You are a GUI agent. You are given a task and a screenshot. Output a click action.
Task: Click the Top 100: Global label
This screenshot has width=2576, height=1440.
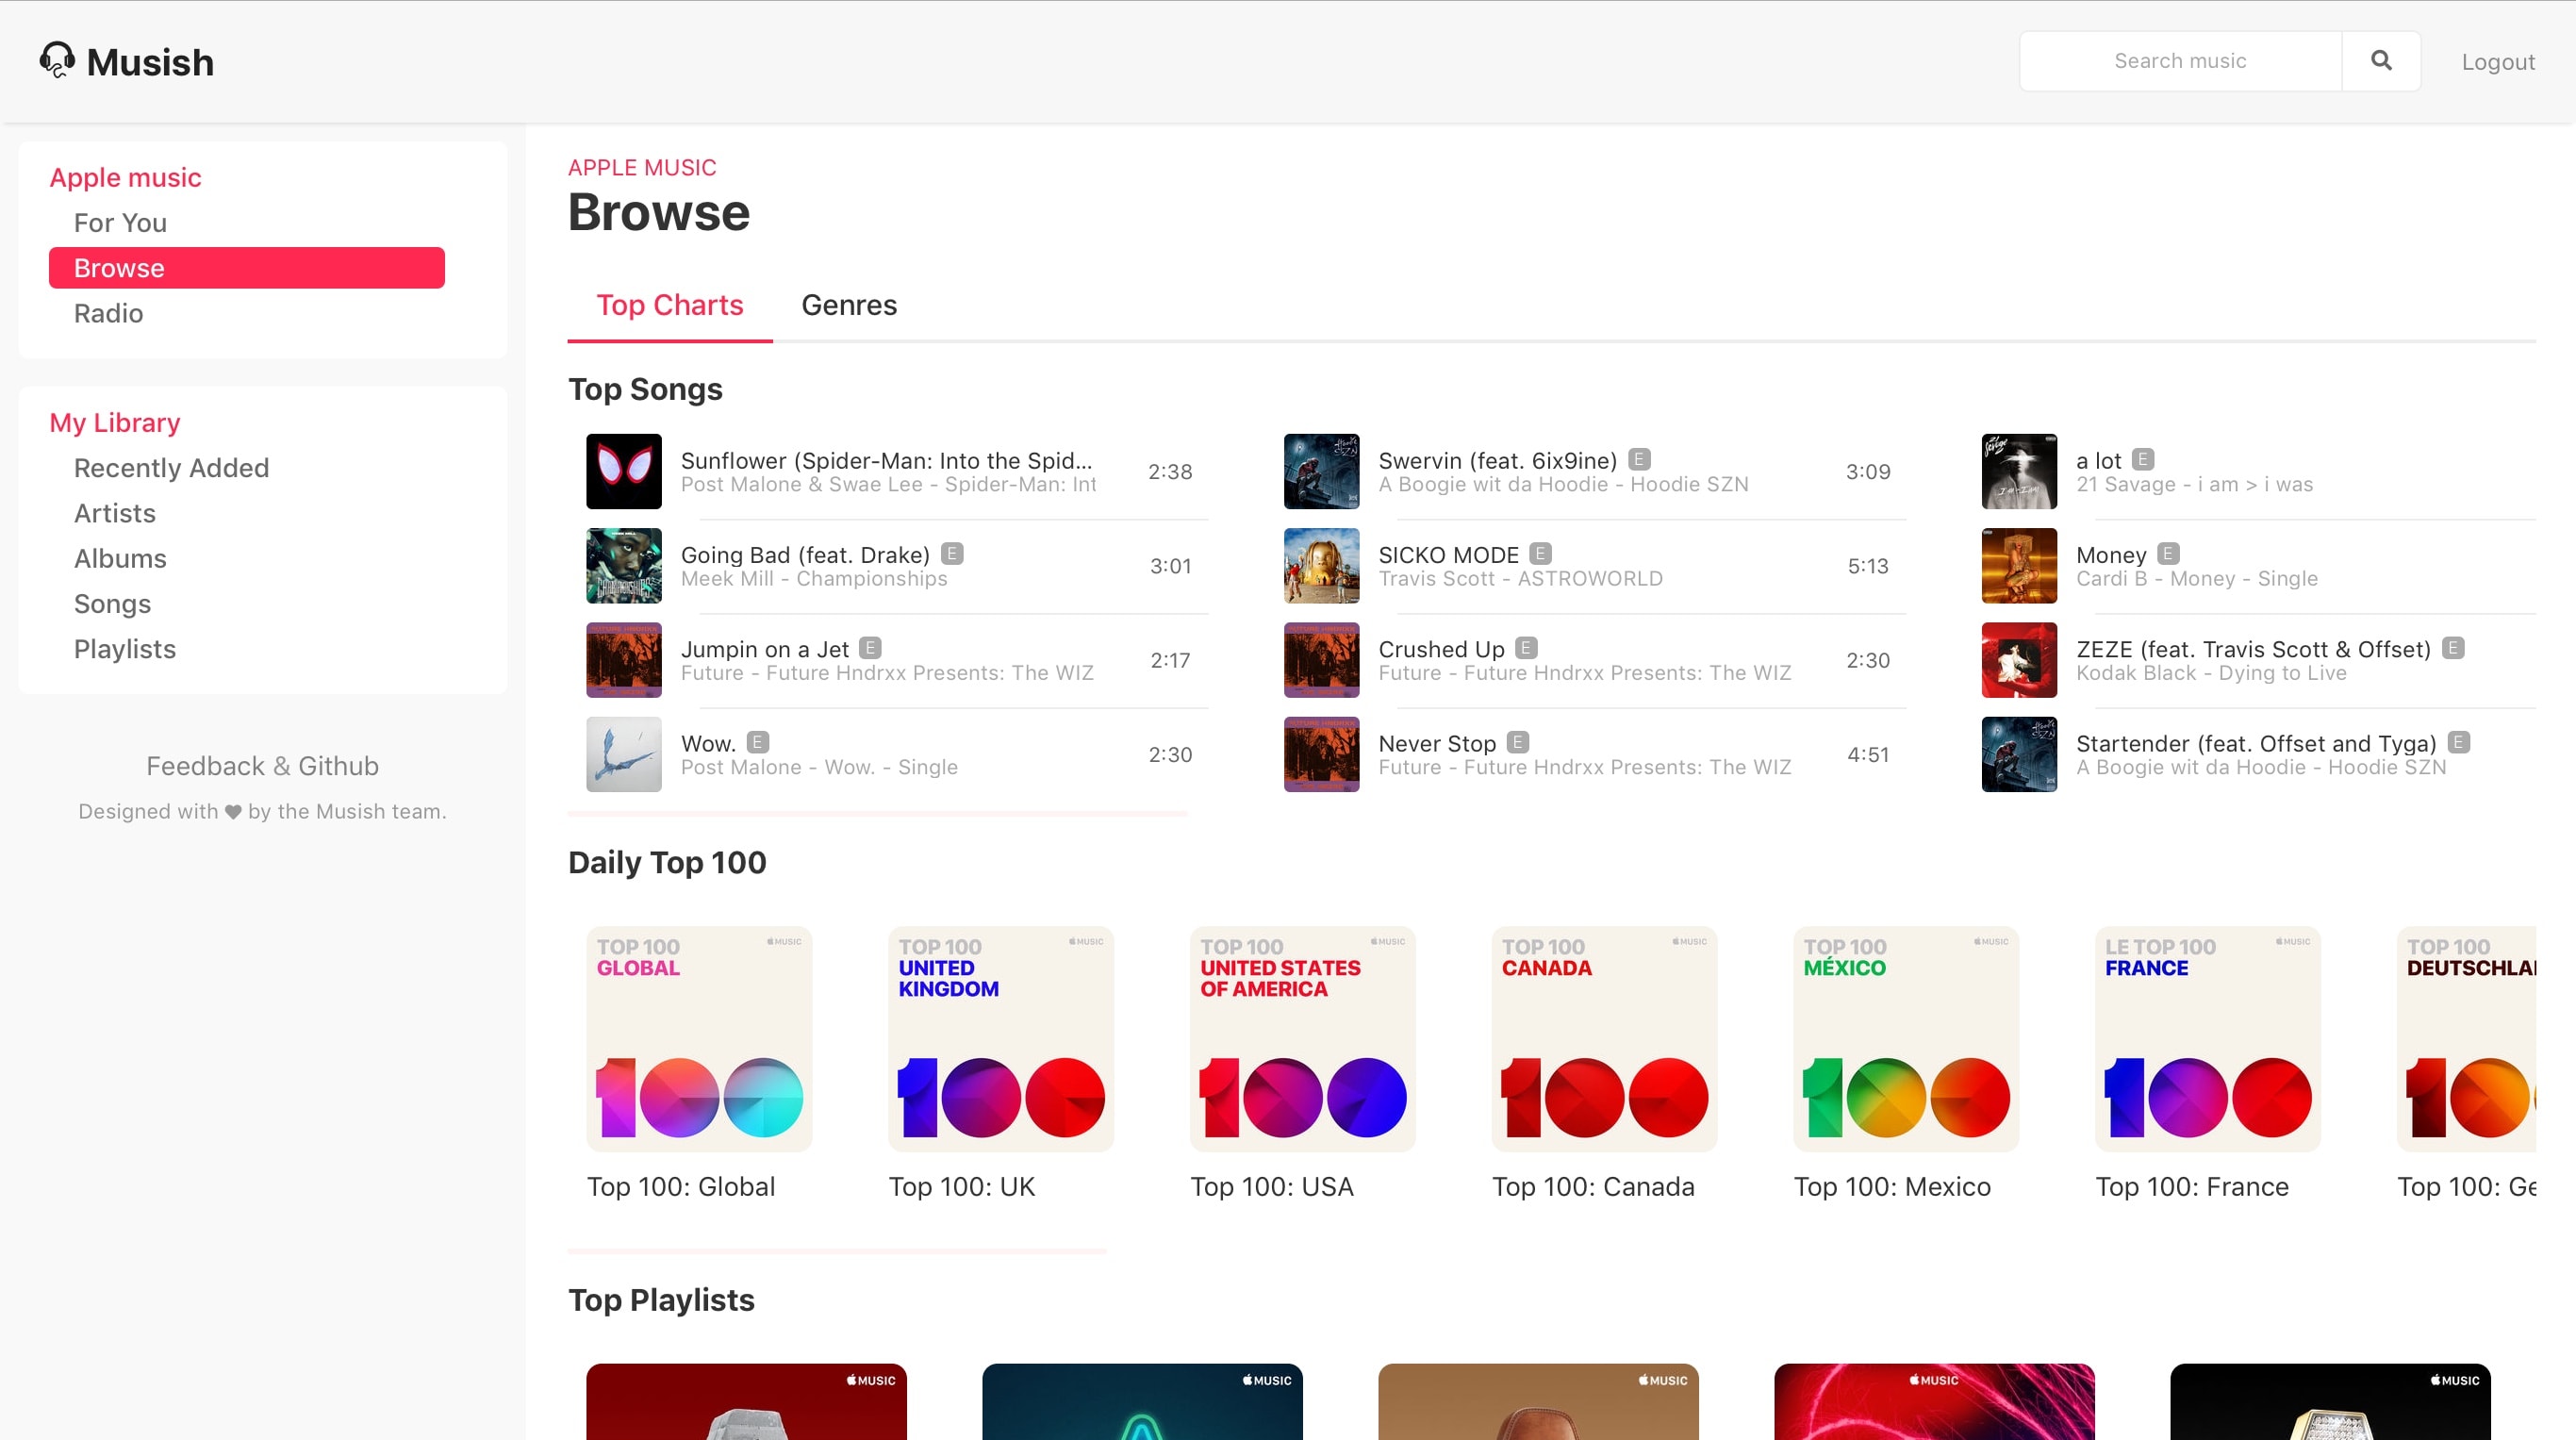click(681, 1187)
